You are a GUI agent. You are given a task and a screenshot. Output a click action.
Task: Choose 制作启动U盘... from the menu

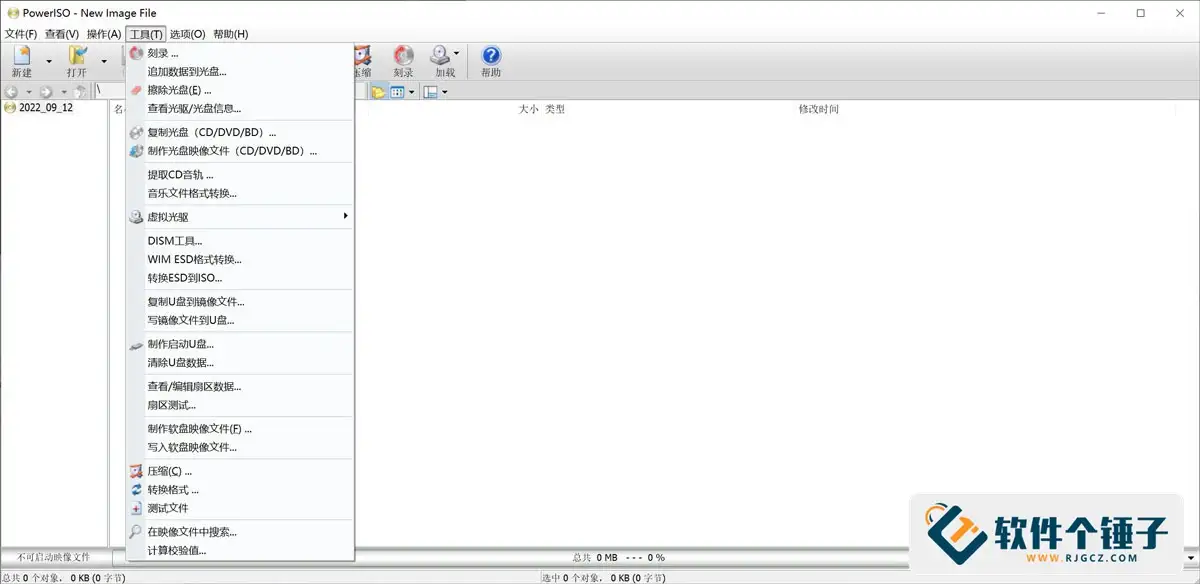click(240, 344)
